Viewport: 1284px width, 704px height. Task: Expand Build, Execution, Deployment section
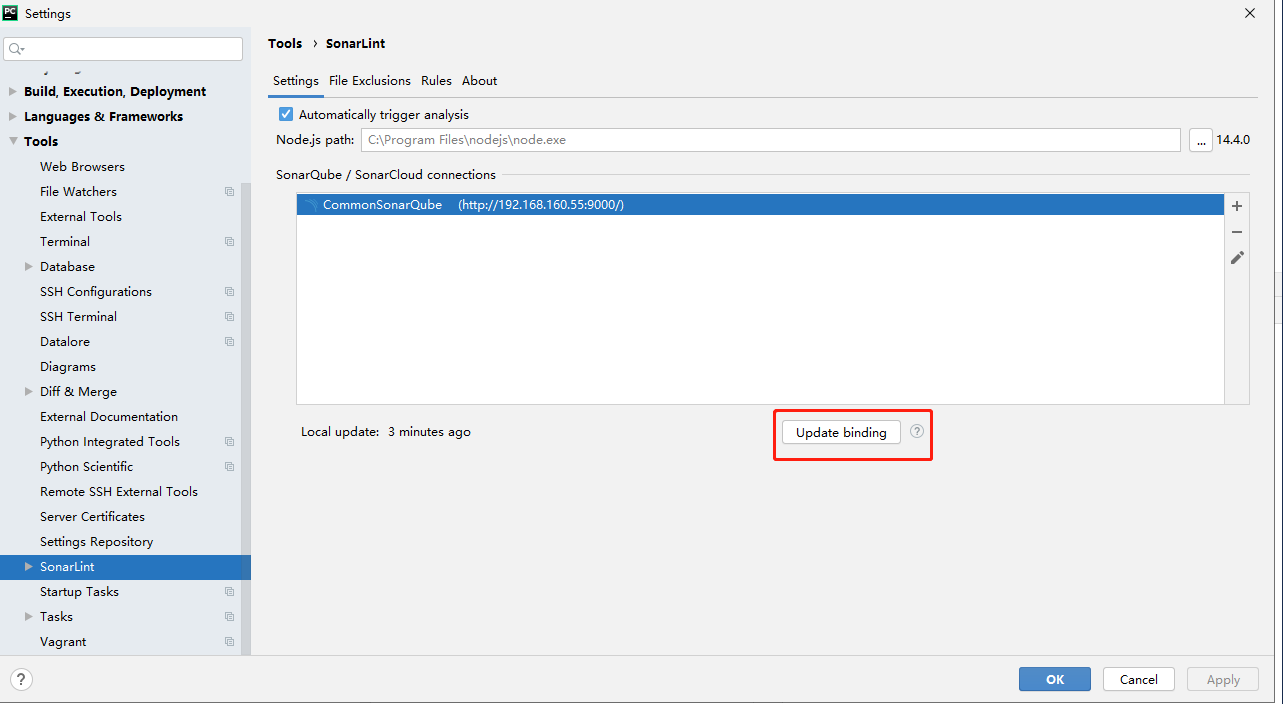[13, 92]
